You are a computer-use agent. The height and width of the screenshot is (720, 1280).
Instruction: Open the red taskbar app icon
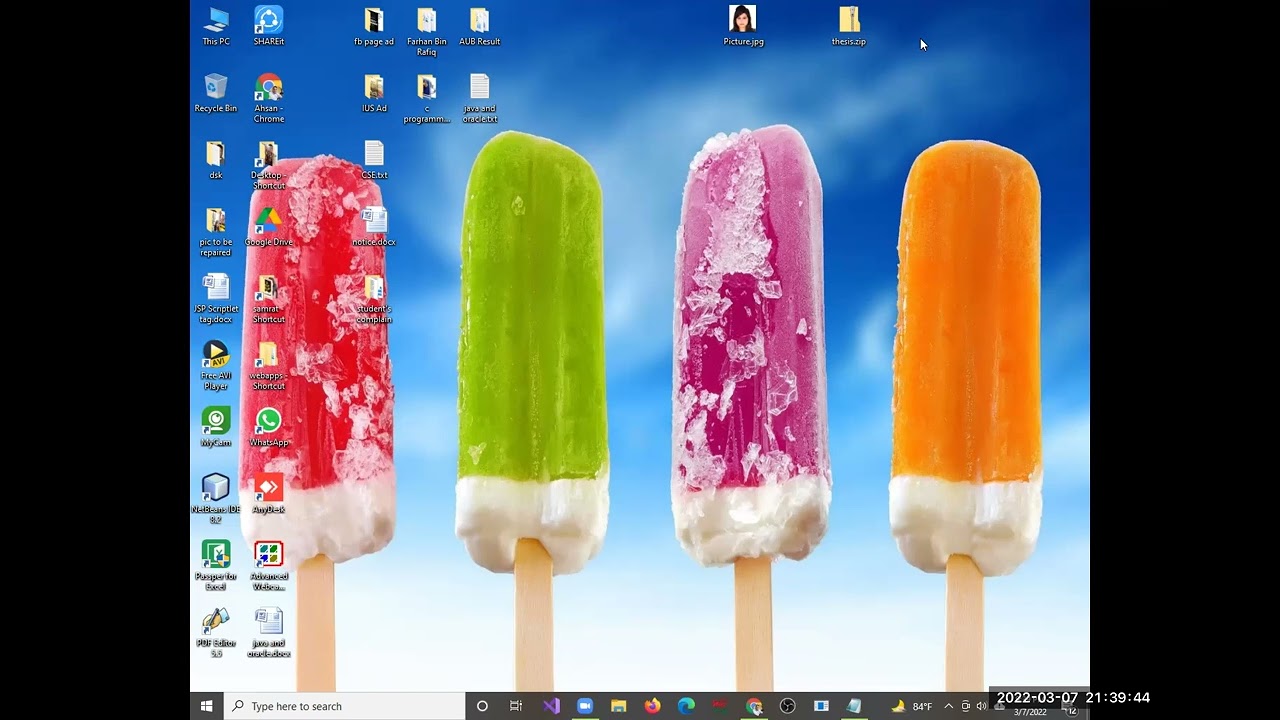[720, 706]
